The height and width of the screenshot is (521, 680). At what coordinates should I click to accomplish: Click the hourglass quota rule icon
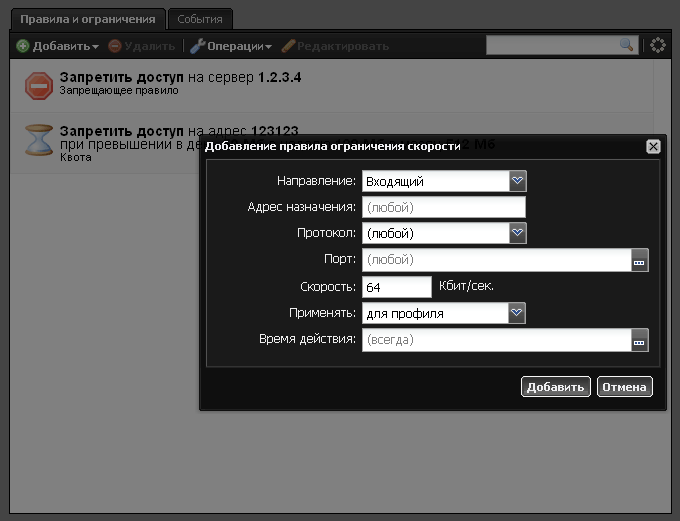pyautogui.click(x=38, y=142)
